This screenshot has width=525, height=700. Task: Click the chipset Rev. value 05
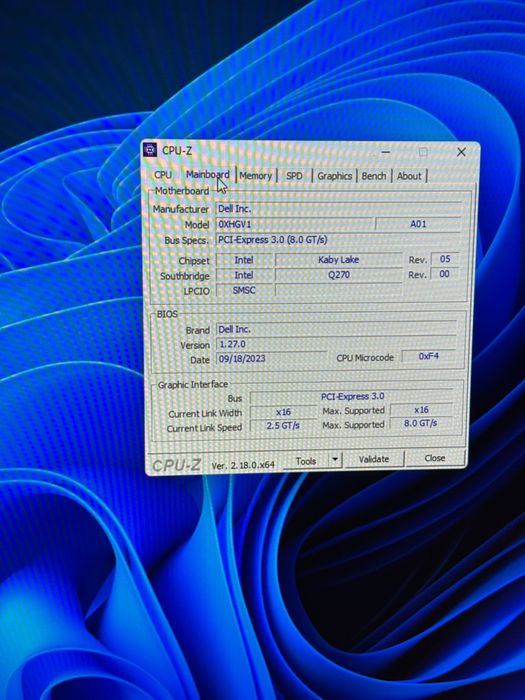445,259
